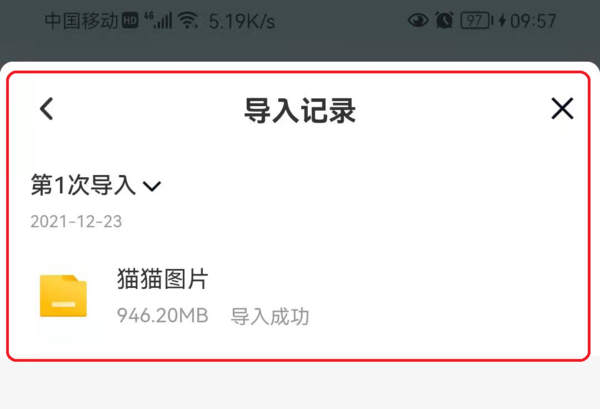Tap the 导入成功 status text
The width and height of the screenshot is (600, 409).
coord(270,316)
